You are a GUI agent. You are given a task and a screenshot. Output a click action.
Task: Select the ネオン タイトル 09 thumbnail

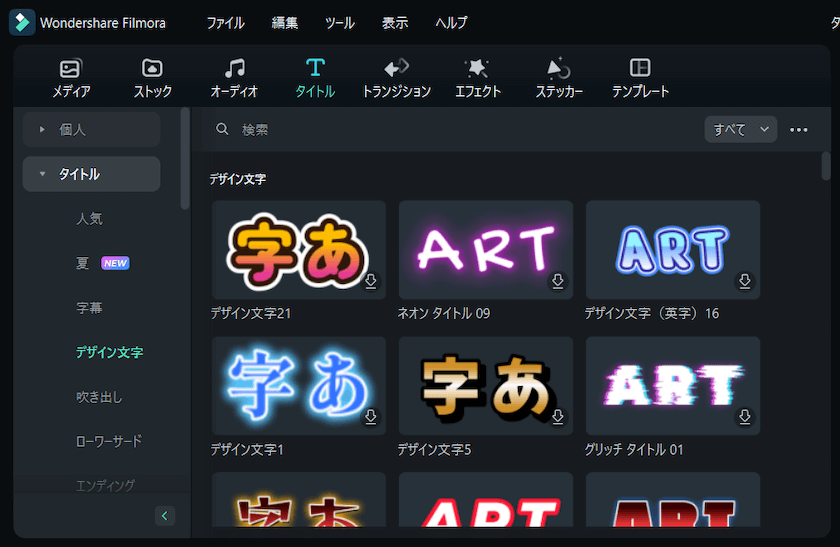(x=485, y=249)
